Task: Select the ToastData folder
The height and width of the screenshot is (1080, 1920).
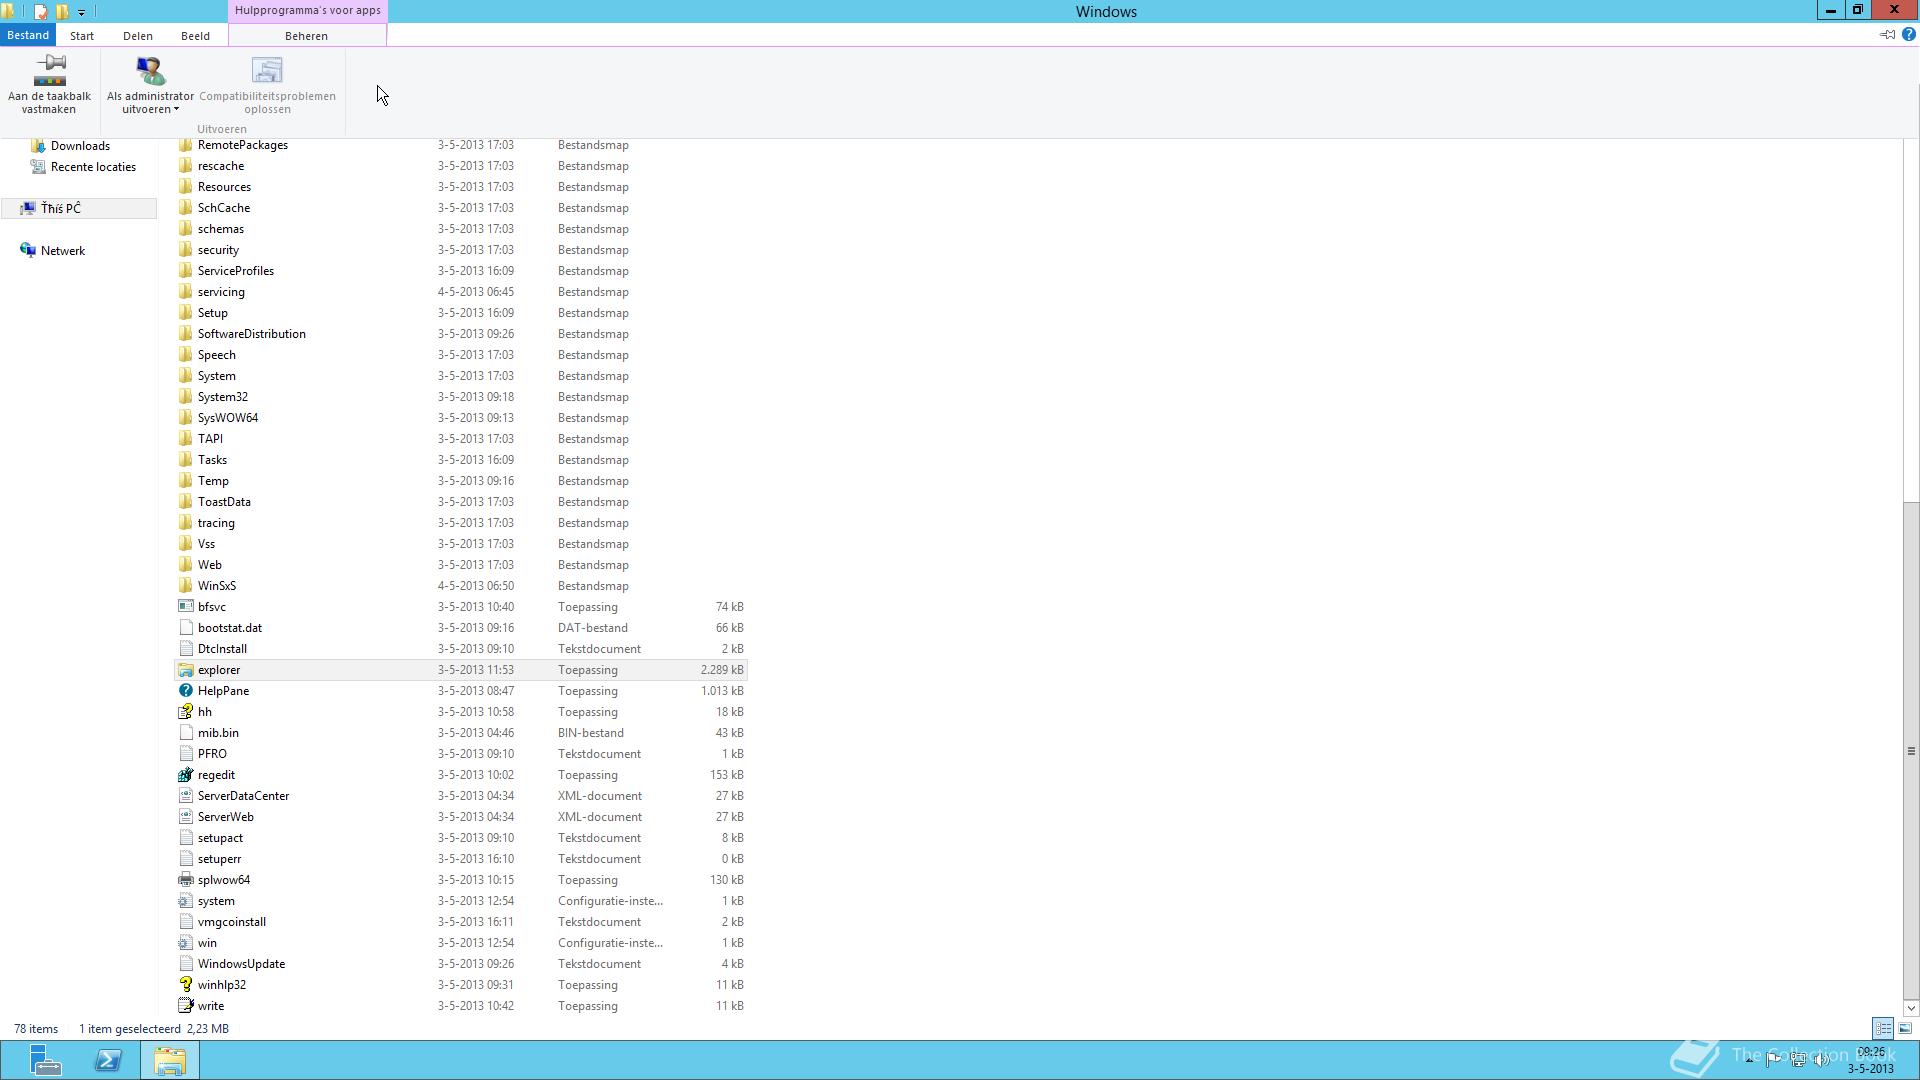Action: pyautogui.click(x=461, y=502)
